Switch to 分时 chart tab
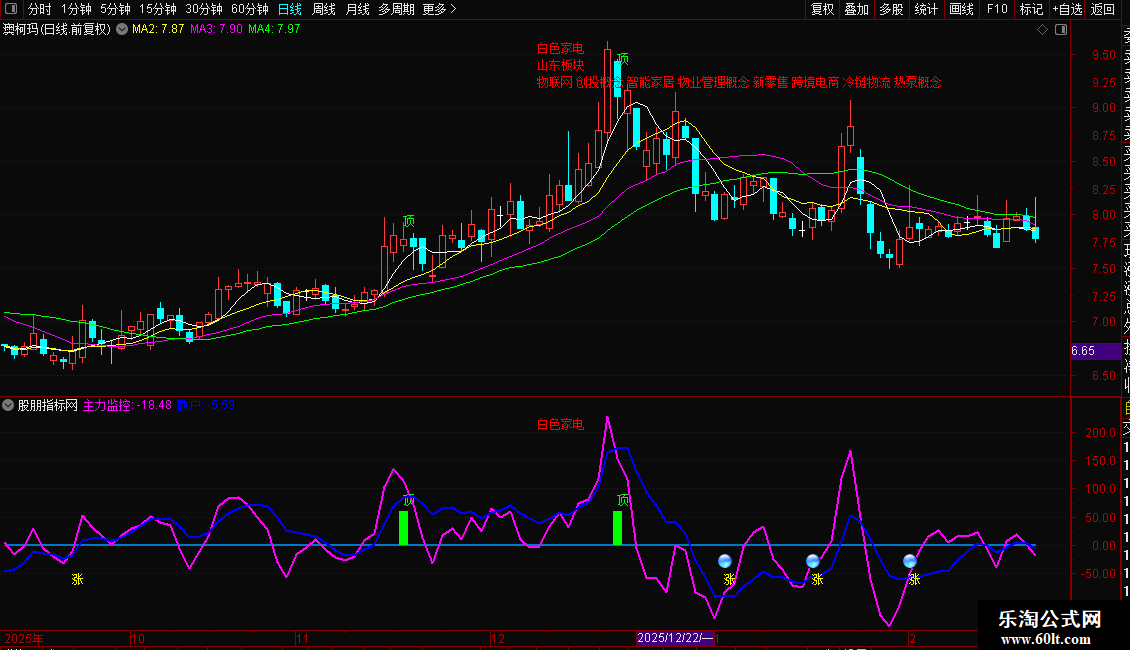1130x650 pixels. click(40, 9)
